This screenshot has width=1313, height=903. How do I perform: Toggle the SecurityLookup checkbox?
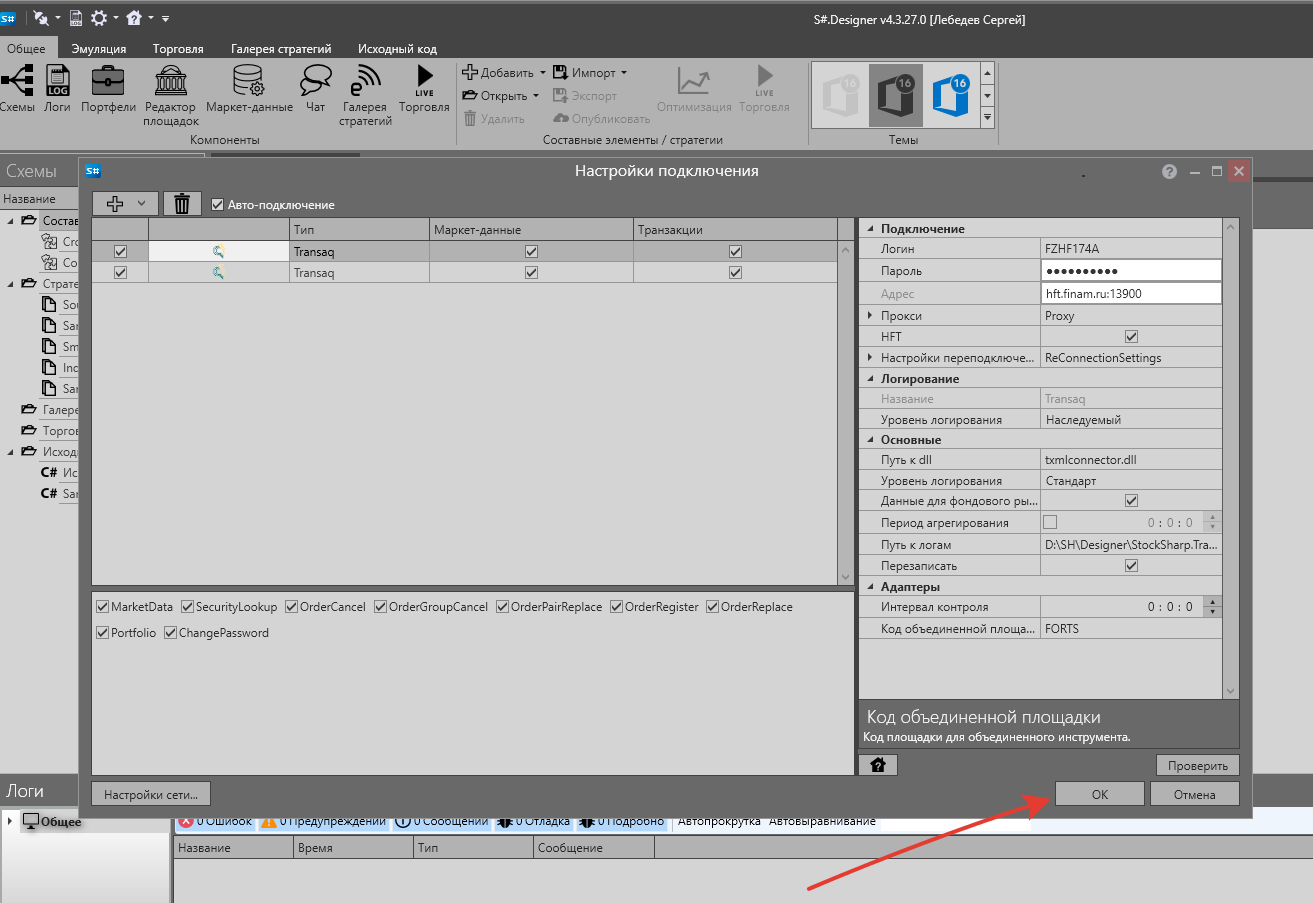coord(187,607)
